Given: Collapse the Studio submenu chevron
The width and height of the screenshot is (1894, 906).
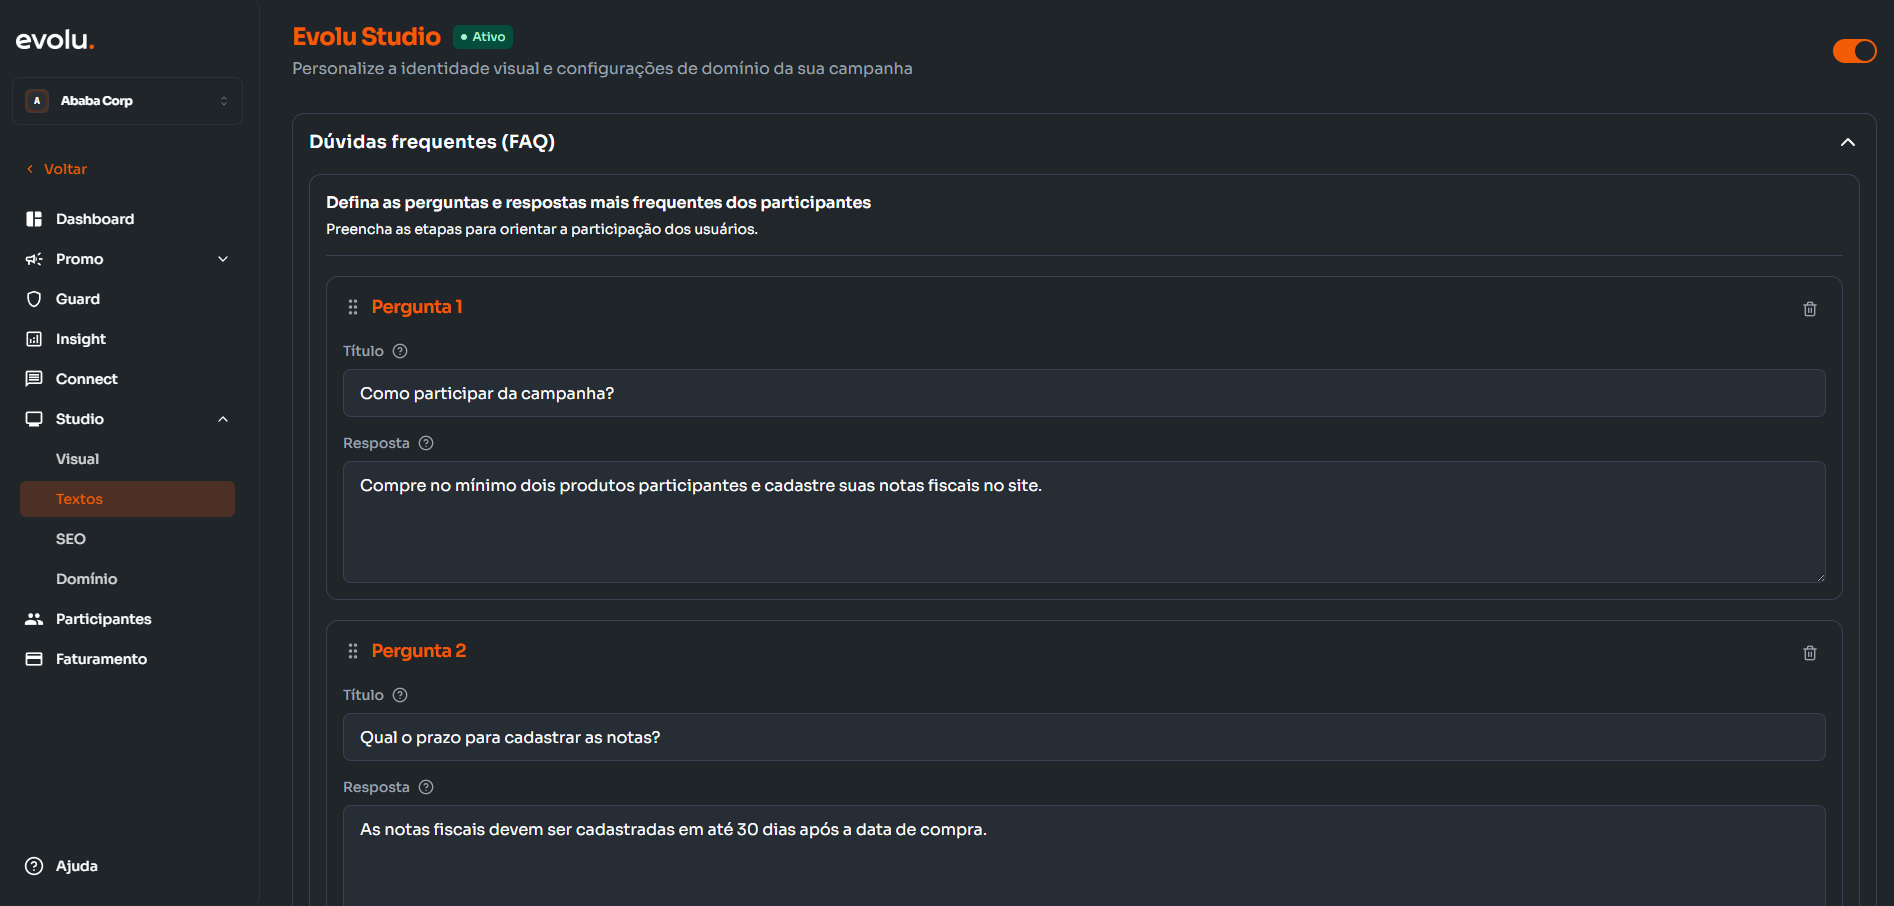Looking at the screenshot, I should [223, 419].
